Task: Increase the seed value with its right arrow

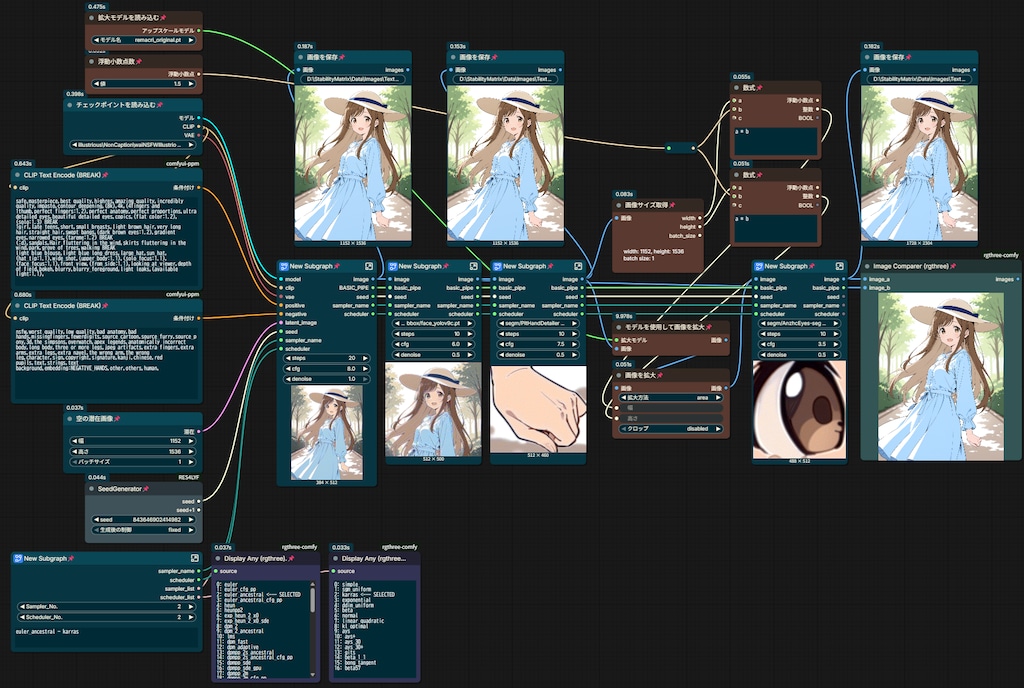Action: [191, 520]
